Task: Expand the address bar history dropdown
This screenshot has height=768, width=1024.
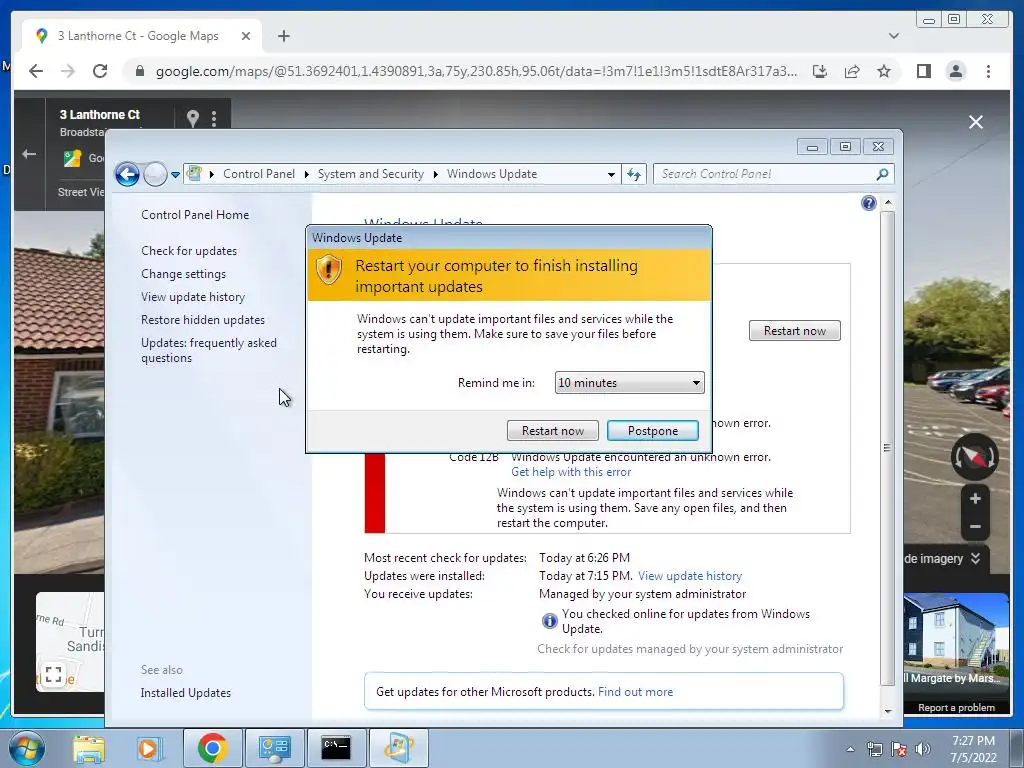Action: pos(611,174)
